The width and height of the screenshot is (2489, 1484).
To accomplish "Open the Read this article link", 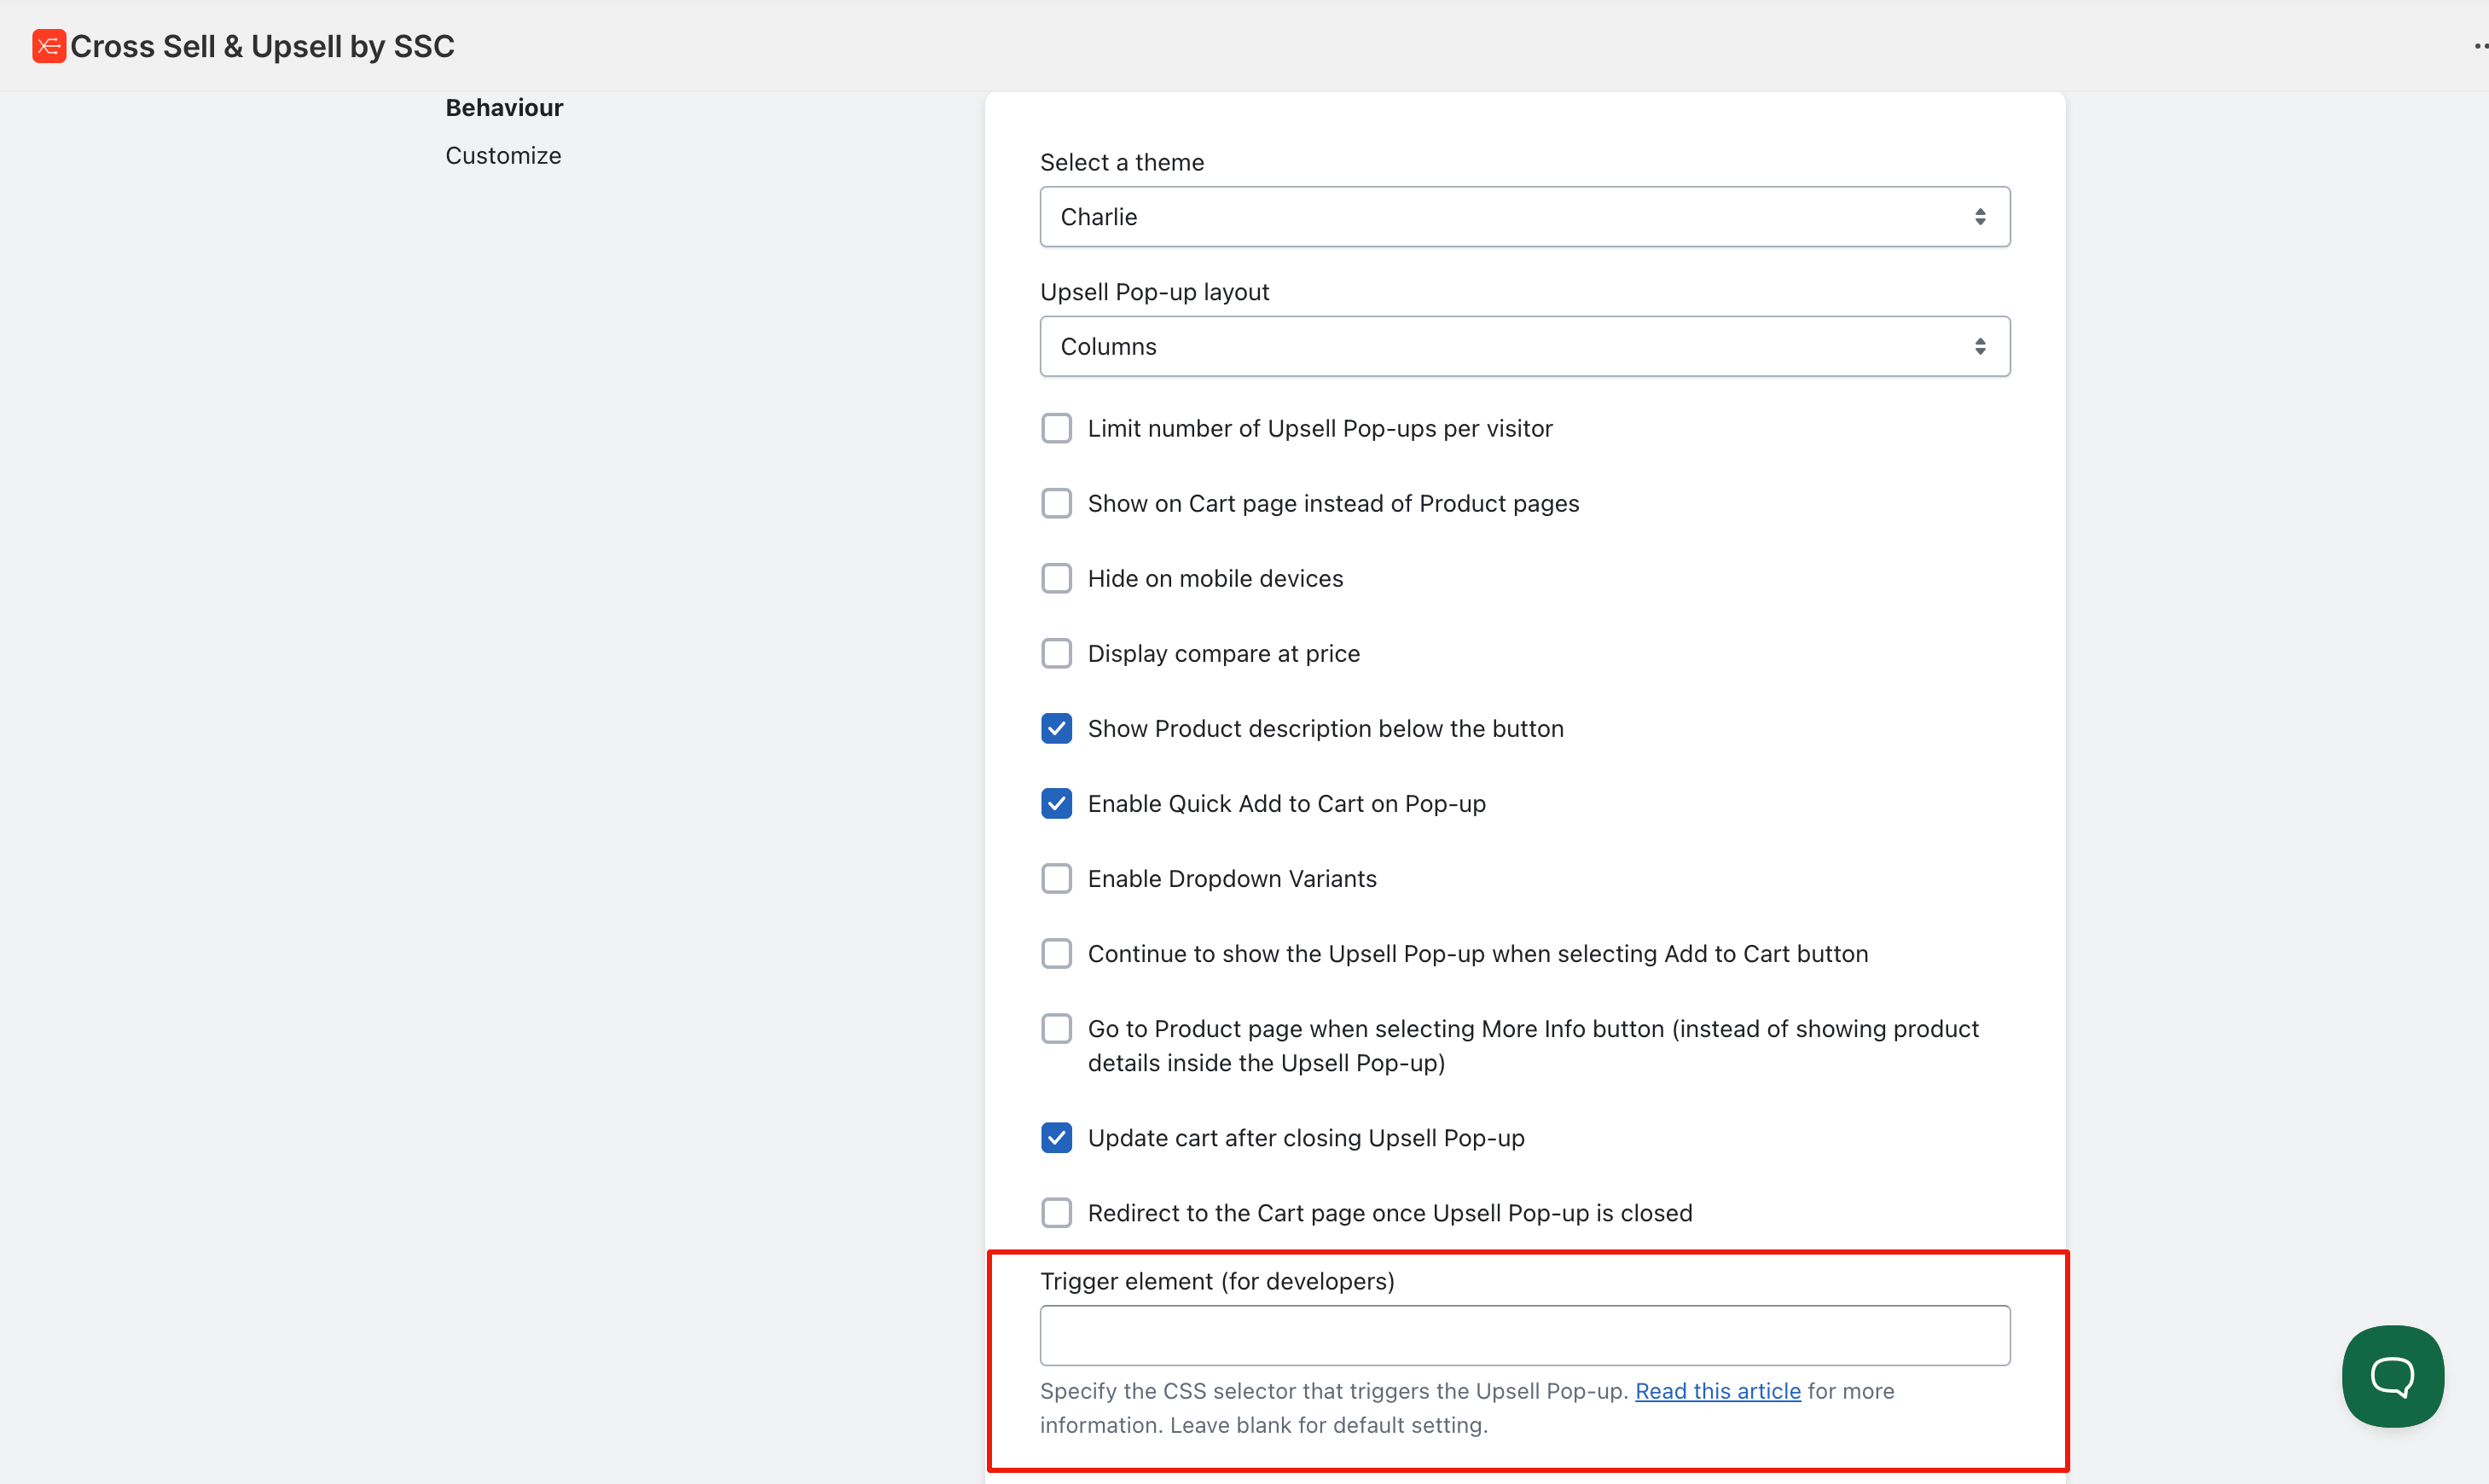I will pos(1717,1391).
